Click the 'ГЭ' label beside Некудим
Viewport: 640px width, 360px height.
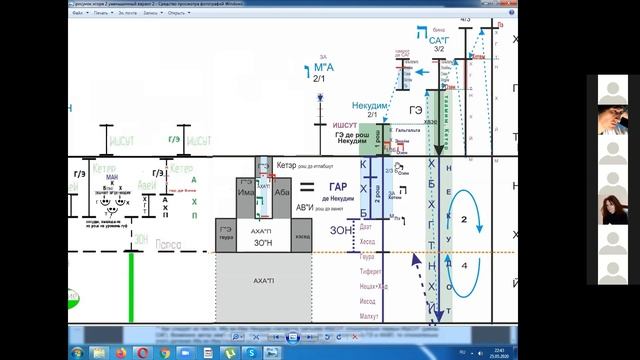(416, 110)
